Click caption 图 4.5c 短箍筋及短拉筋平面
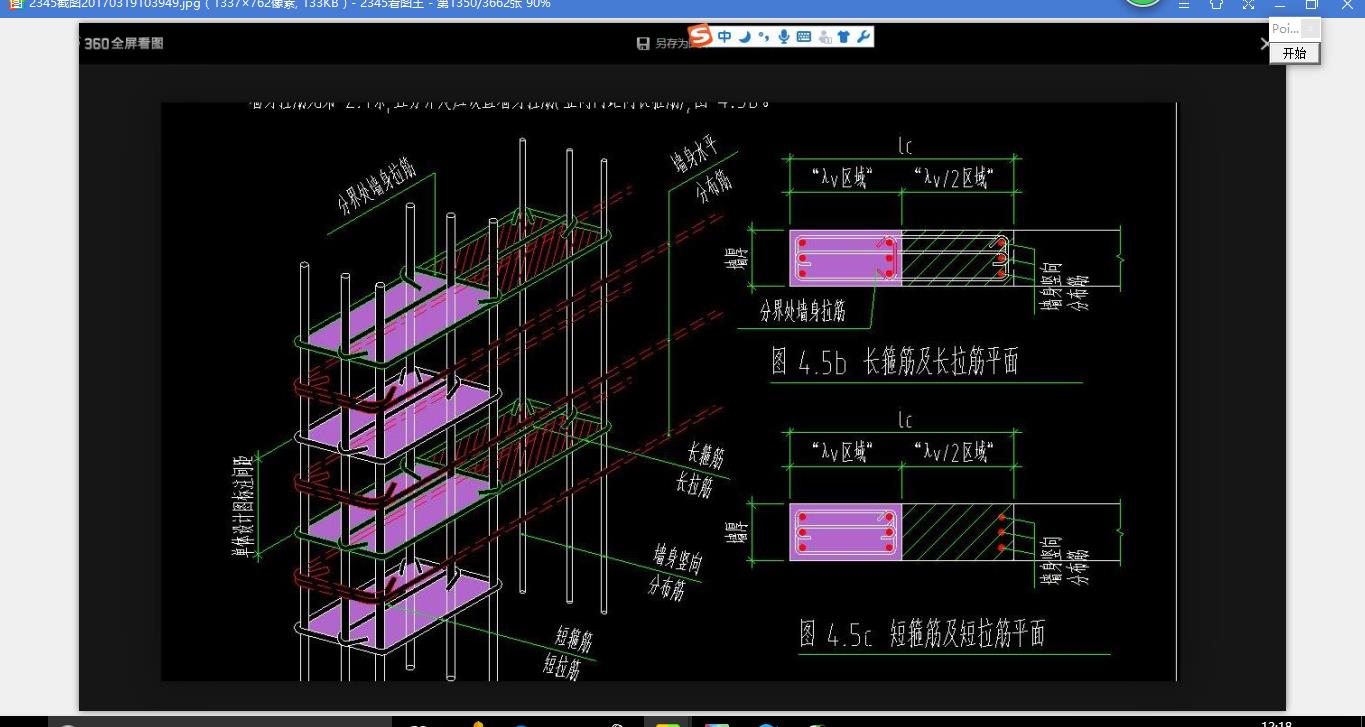 (922, 634)
